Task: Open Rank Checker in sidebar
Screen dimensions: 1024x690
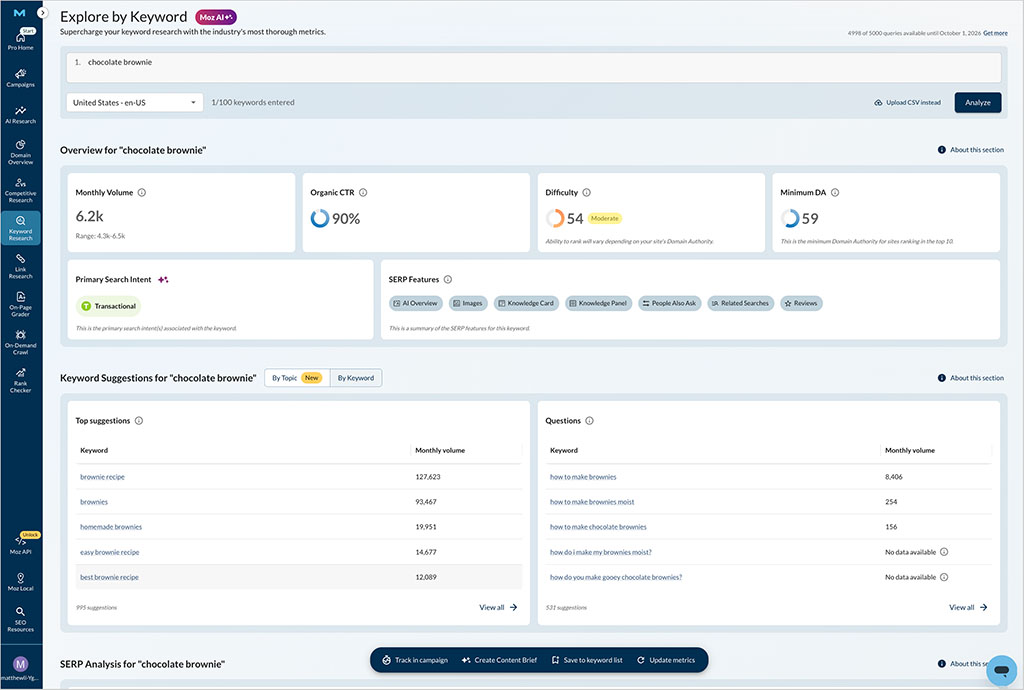Action: [20, 380]
